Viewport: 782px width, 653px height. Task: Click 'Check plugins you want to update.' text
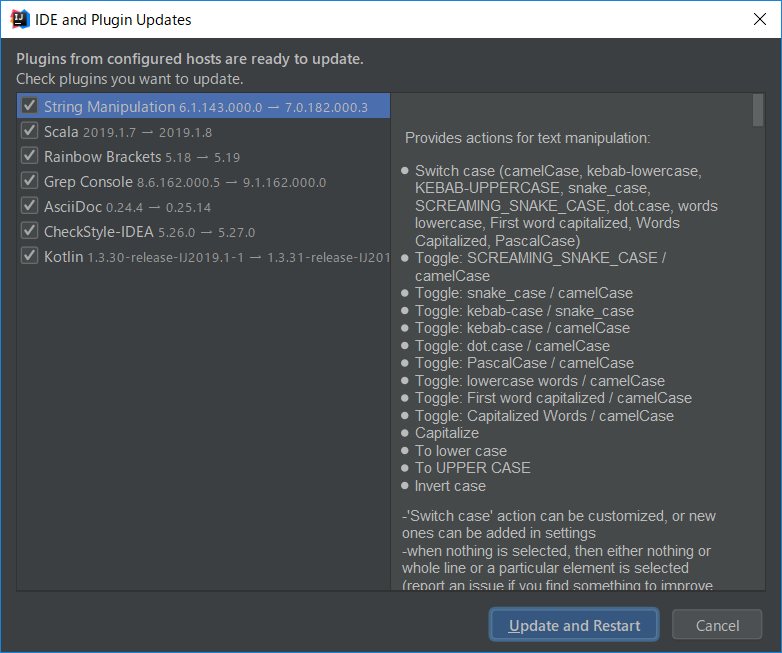pos(130,79)
